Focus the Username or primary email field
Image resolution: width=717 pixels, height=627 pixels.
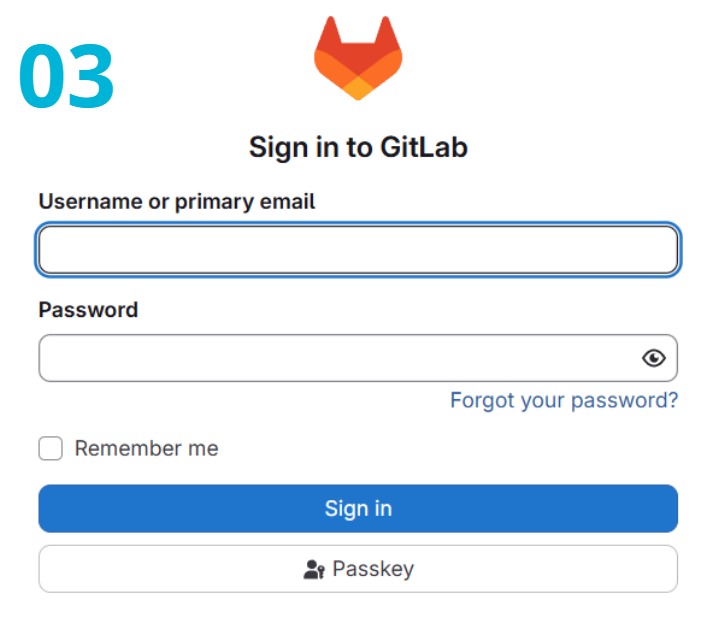click(358, 250)
